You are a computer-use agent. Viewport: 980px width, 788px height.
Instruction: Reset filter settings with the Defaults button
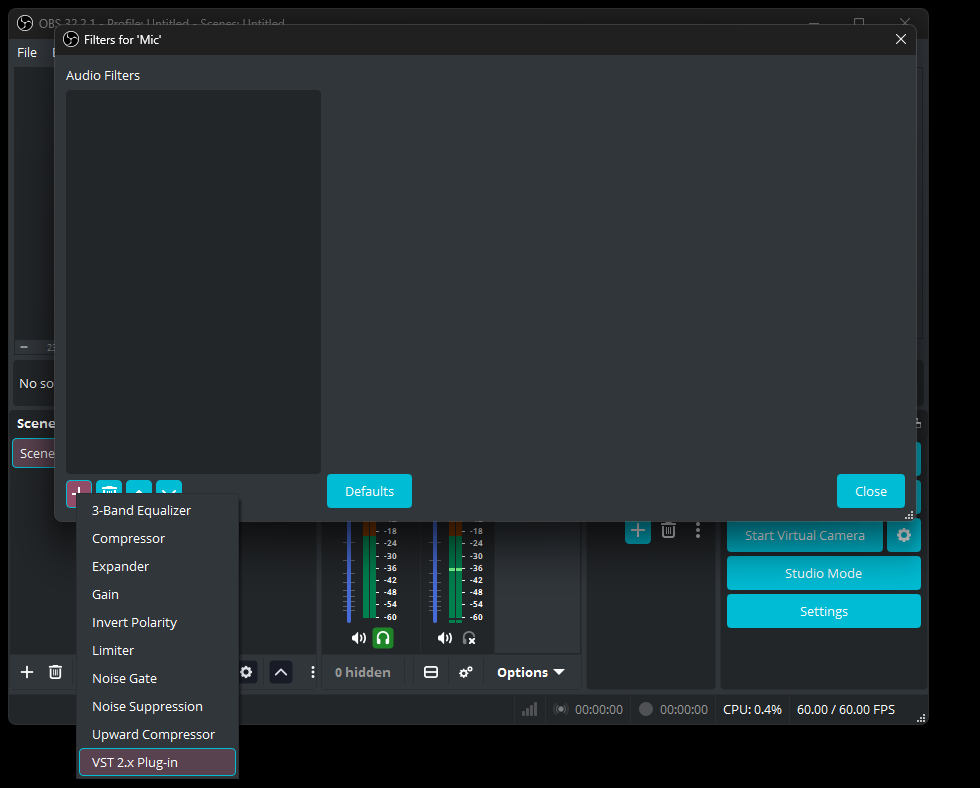[x=369, y=491]
